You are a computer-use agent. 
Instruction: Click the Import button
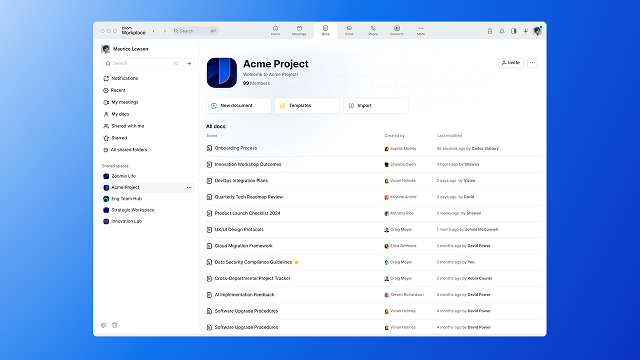coord(376,106)
